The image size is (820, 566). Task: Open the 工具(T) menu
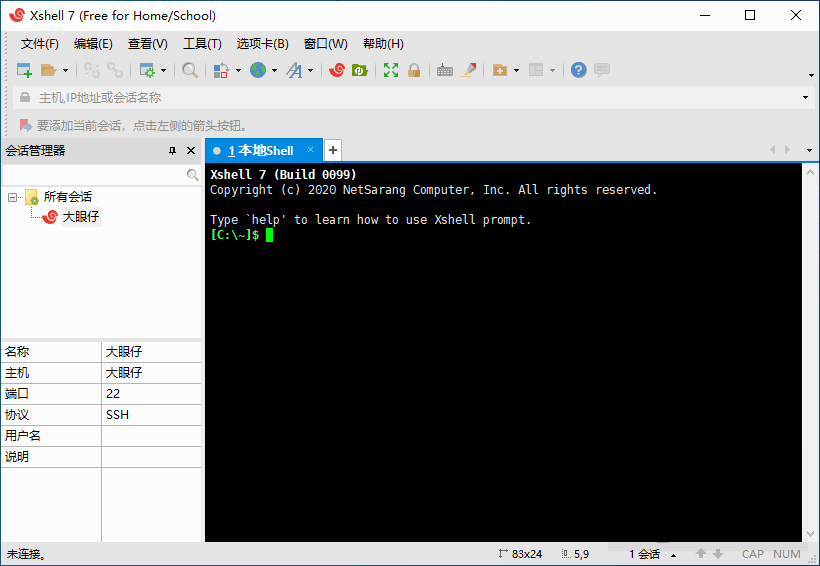click(x=202, y=44)
